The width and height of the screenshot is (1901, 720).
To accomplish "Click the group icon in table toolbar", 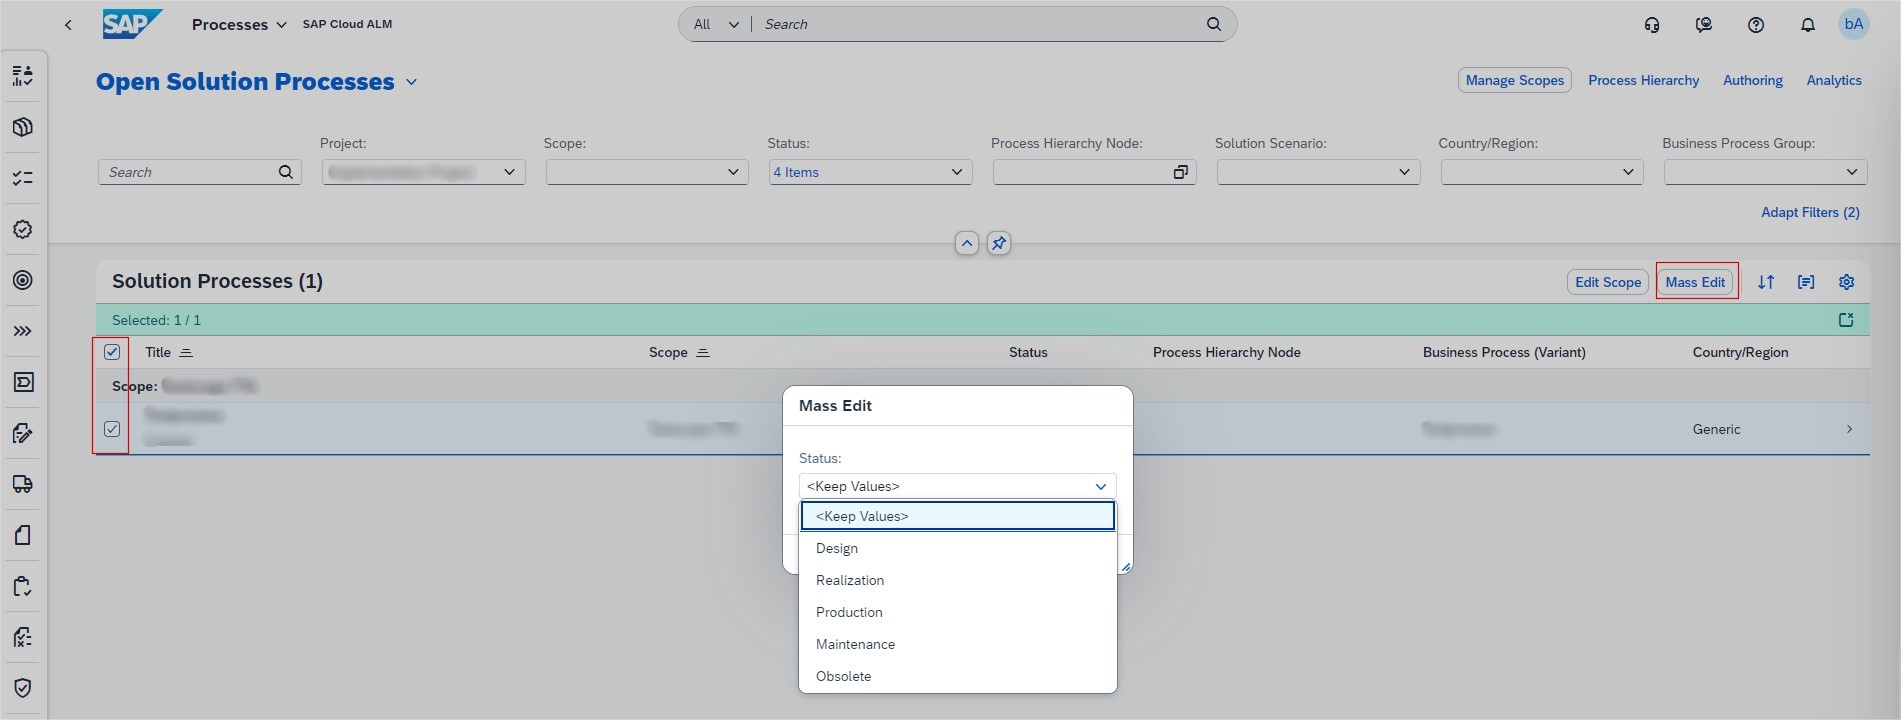I will tap(1806, 282).
